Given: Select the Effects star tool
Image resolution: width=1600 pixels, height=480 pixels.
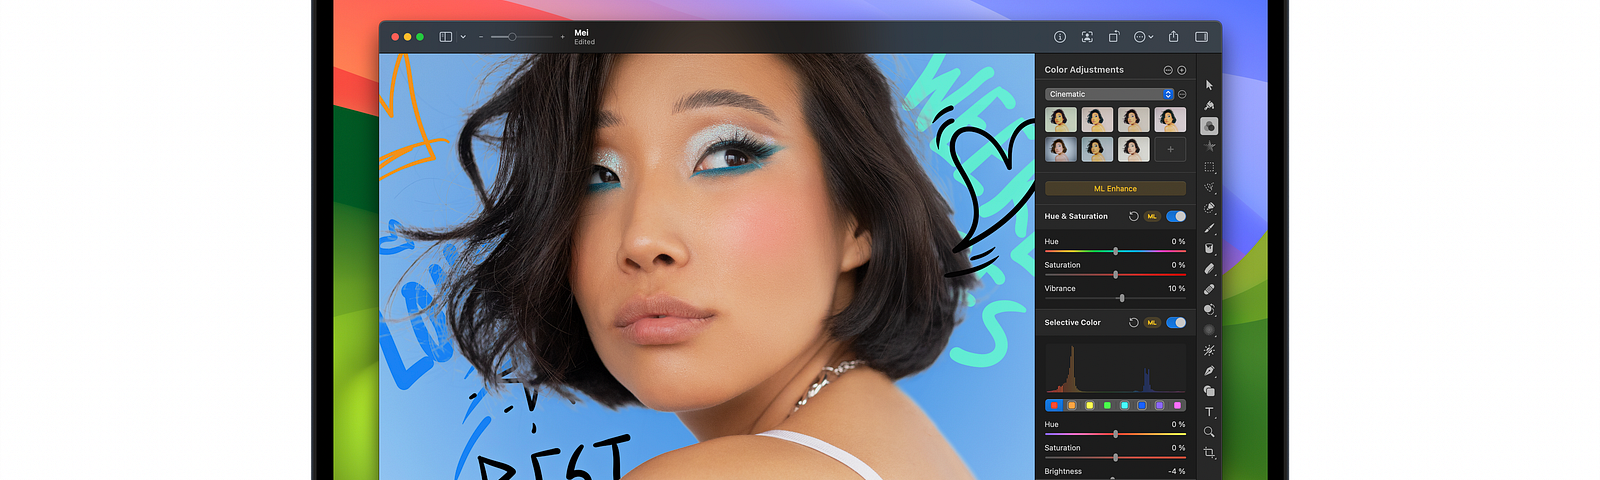Looking at the screenshot, I should click(x=1209, y=146).
